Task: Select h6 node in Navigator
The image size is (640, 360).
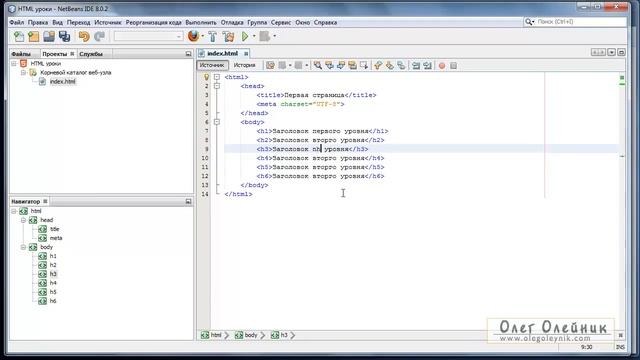Action: tap(53, 301)
